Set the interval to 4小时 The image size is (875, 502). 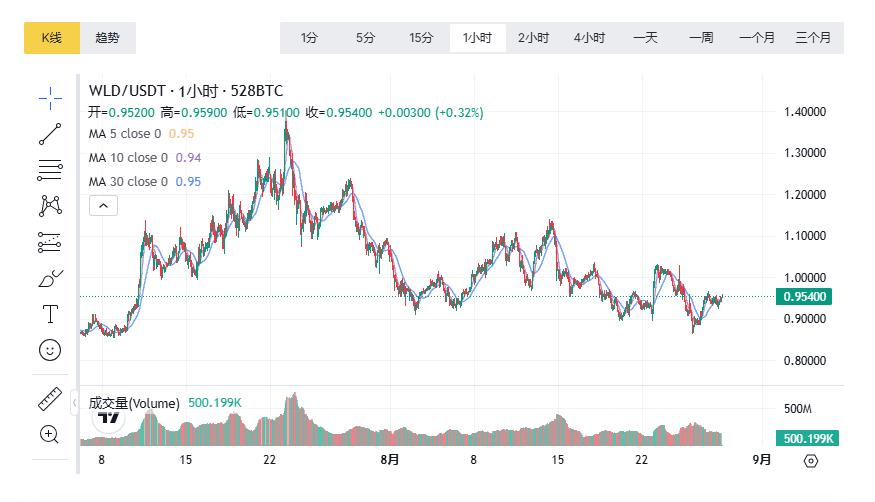pyautogui.click(x=589, y=38)
